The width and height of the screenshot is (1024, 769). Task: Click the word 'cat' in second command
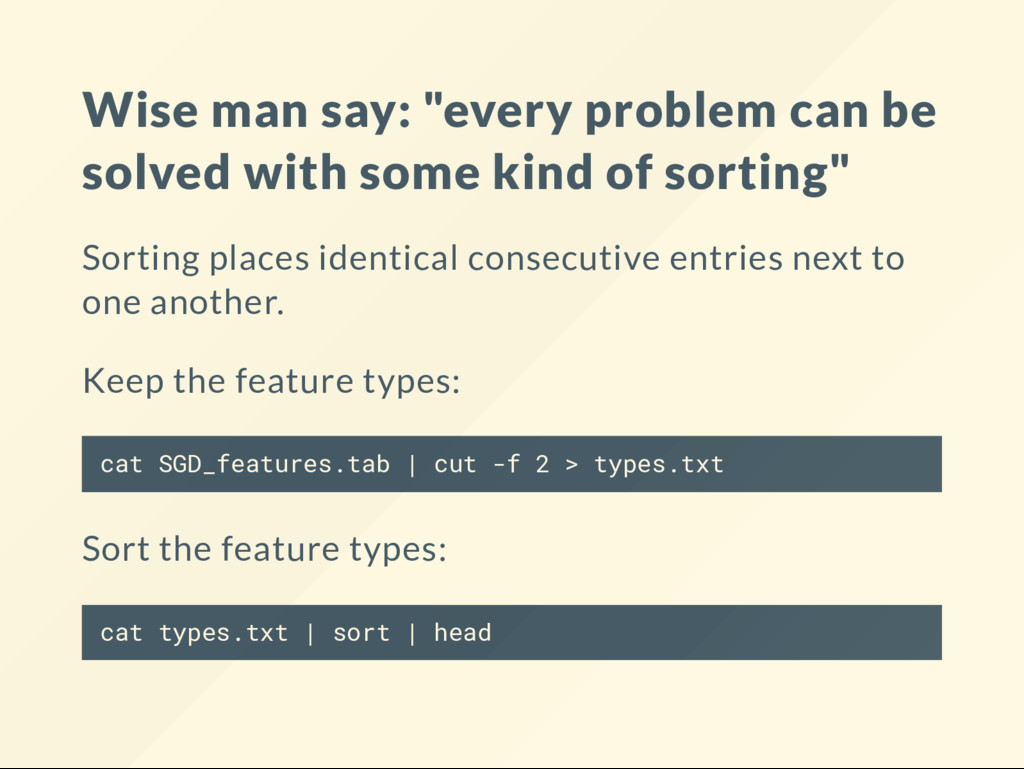pyautogui.click(x=121, y=633)
